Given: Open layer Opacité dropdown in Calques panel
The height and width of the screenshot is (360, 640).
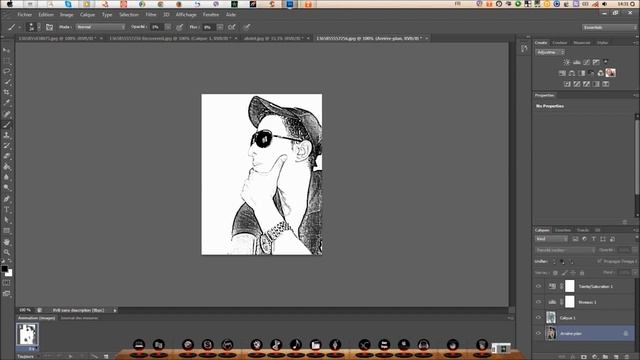Looking at the screenshot, I should pyautogui.click(x=636, y=250).
